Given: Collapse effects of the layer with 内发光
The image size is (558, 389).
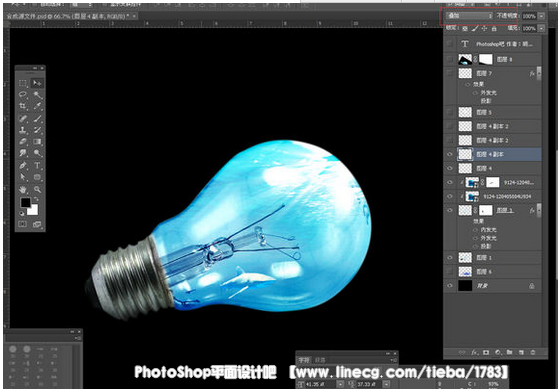Looking at the screenshot, I should click(539, 209).
